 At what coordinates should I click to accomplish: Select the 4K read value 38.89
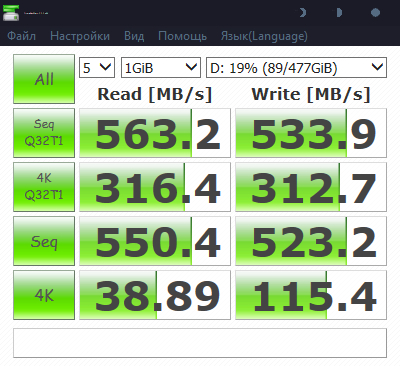tap(155, 295)
